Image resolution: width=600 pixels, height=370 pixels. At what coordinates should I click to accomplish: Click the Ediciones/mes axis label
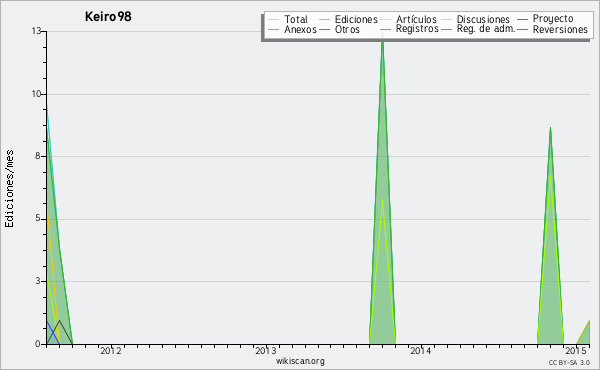[x=9, y=188]
